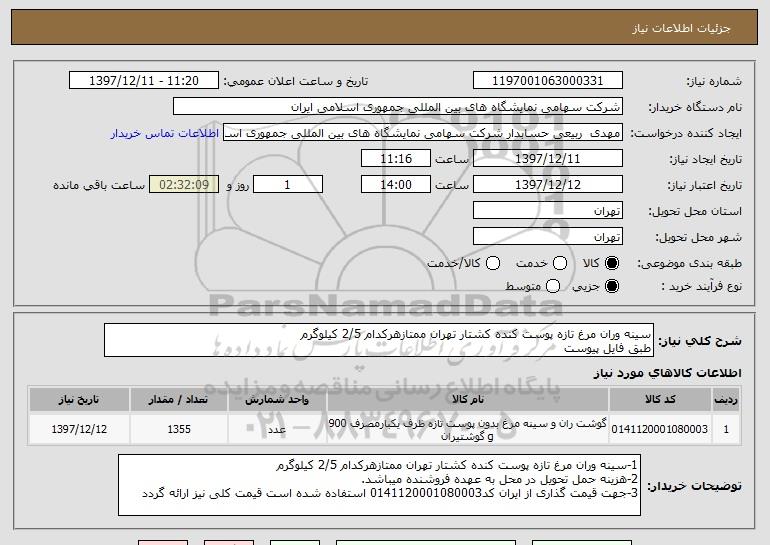Image resolution: width=770 pixels, height=545 pixels.
Task: Click the کد کالا column header
Action: click(660, 400)
